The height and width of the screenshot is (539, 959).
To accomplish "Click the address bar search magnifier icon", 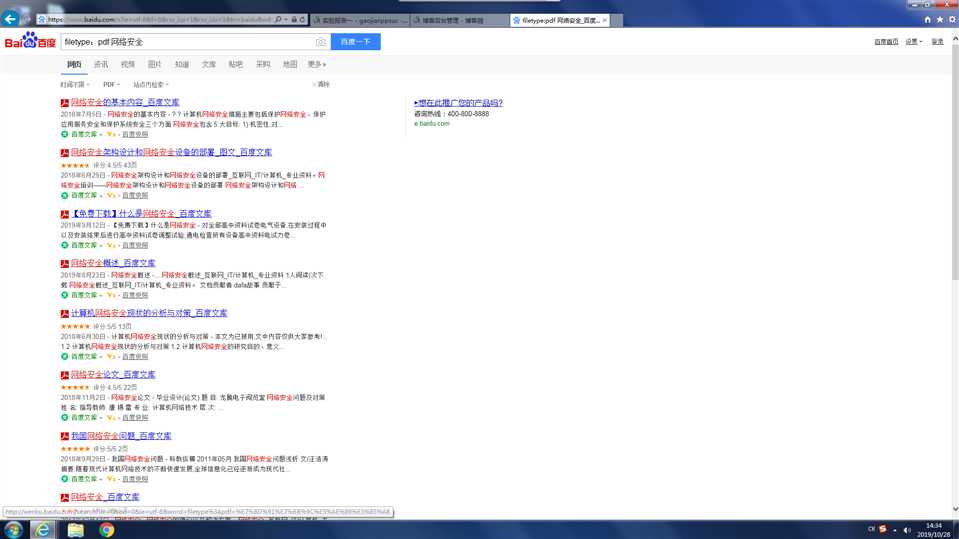I will (278, 20).
